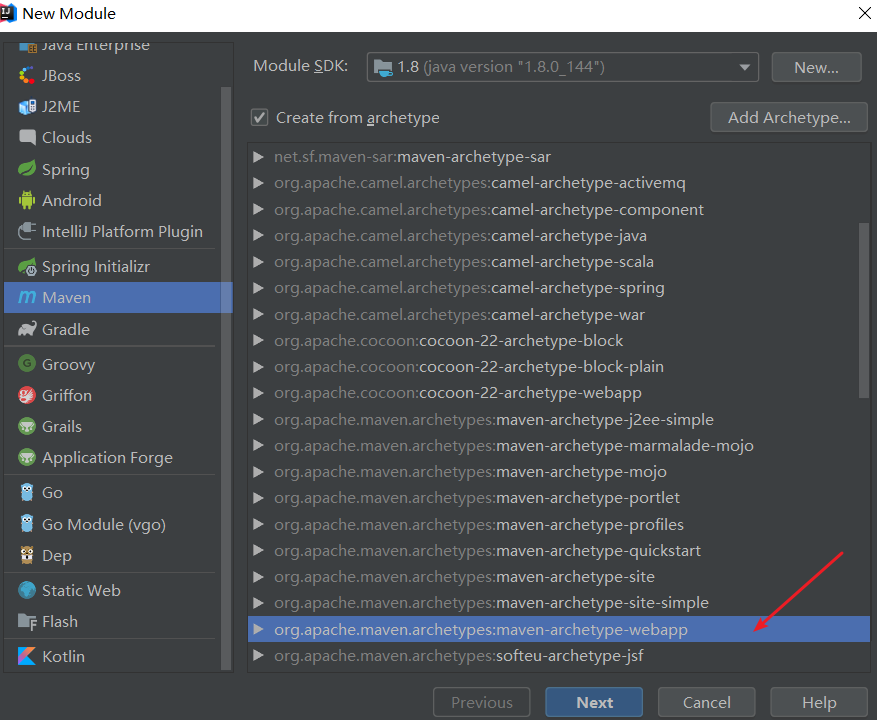This screenshot has width=877, height=720.
Task: Click the JBoss icon in sidebar
Action: click(x=27, y=76)
